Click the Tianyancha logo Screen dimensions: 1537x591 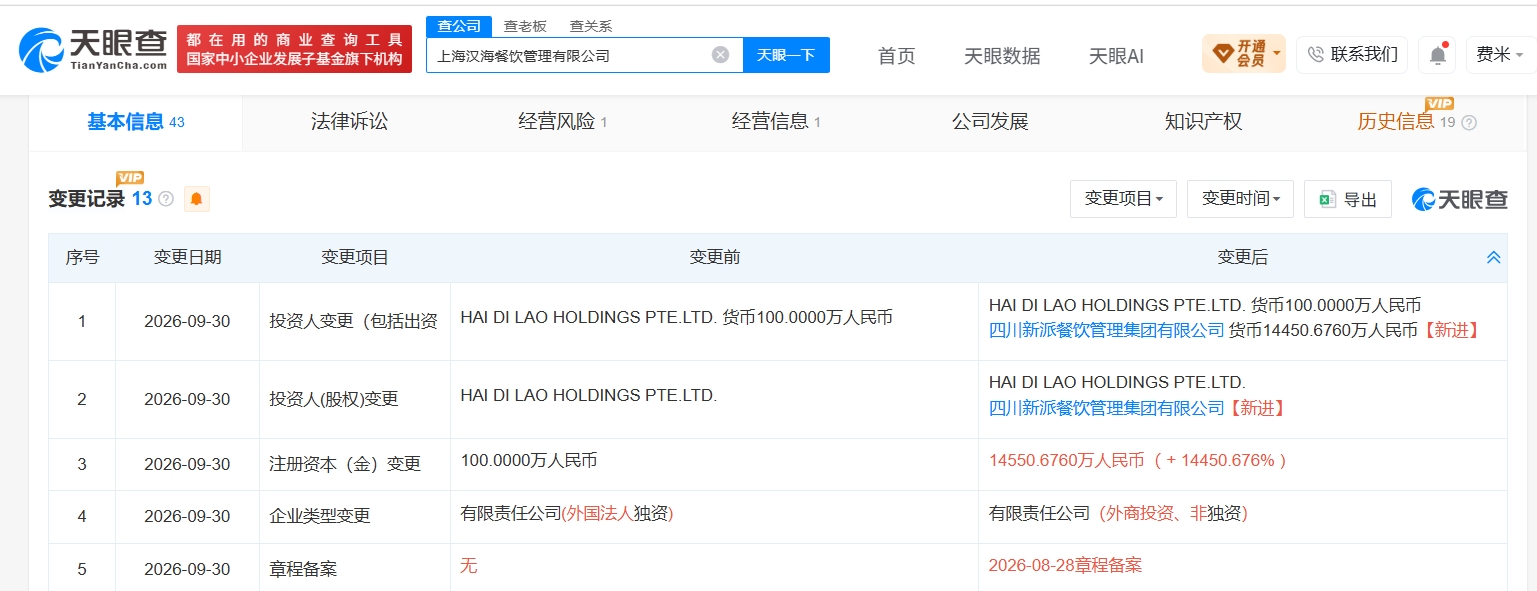[93, 49]
